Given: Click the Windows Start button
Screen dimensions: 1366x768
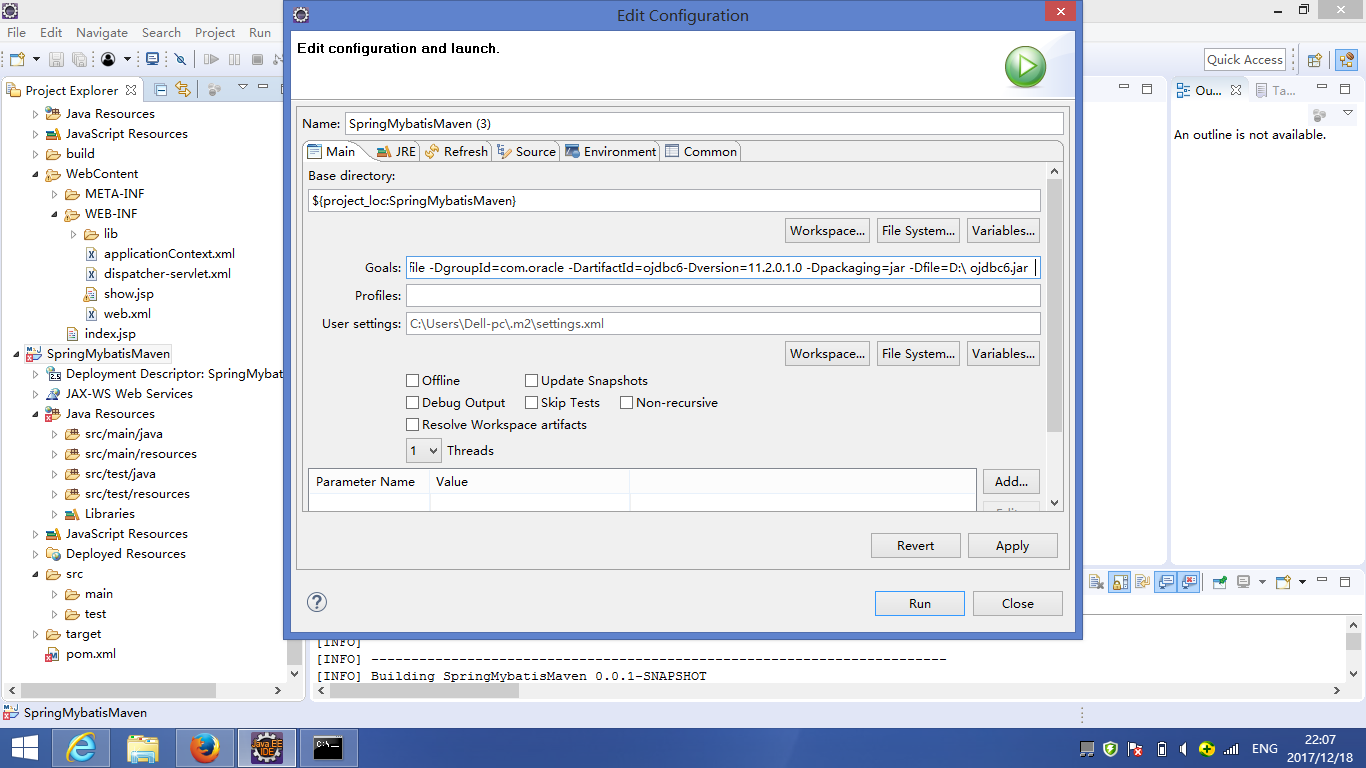Looking at the screenshot, I should 24,748.
